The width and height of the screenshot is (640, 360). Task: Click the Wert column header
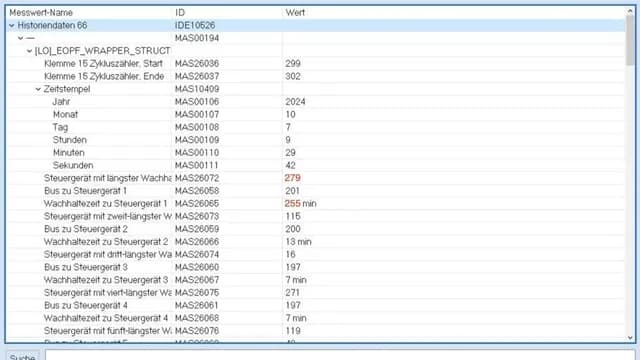pos(295,13)
